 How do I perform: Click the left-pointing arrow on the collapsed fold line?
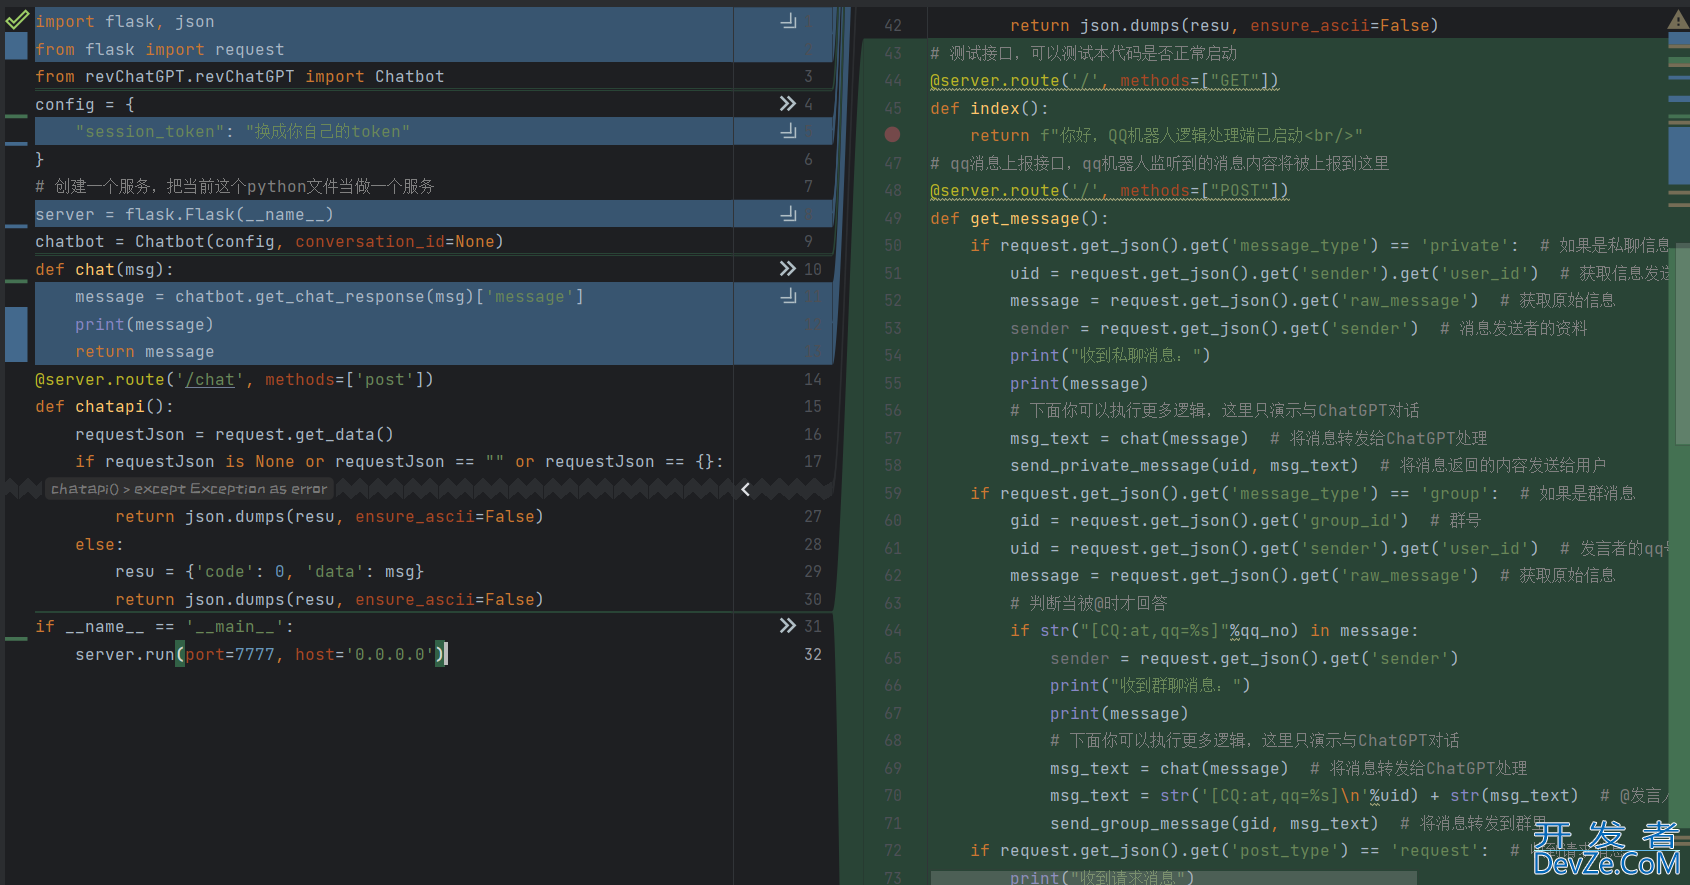click(745, 489)
